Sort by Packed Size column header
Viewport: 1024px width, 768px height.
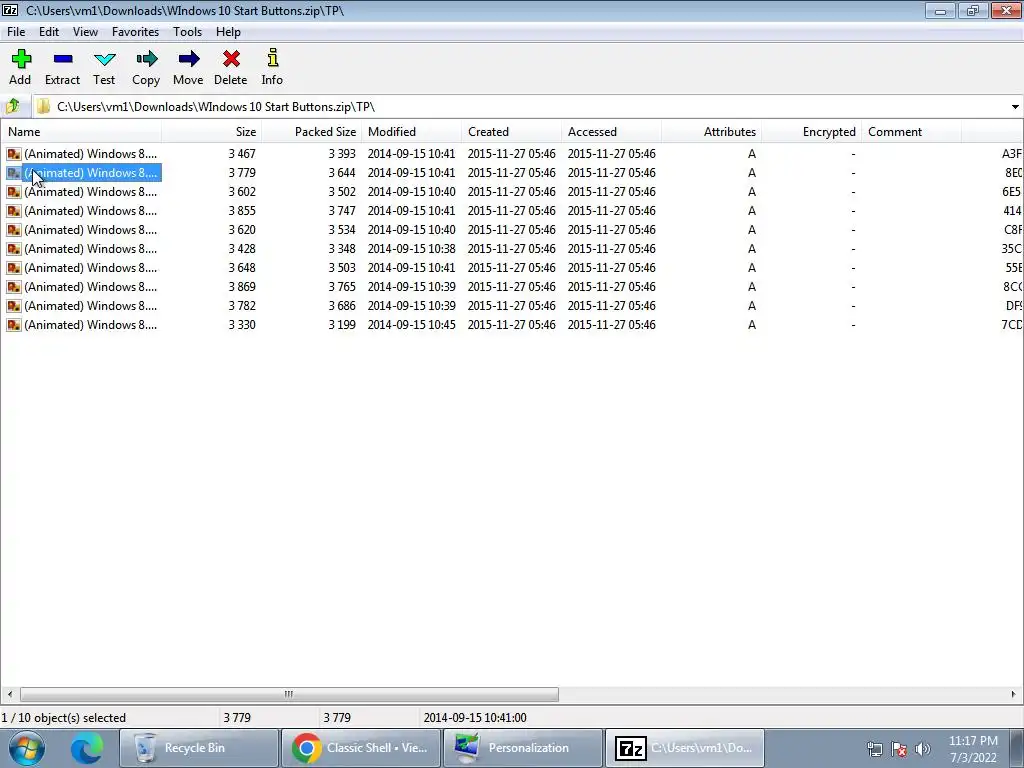point(312,131)
